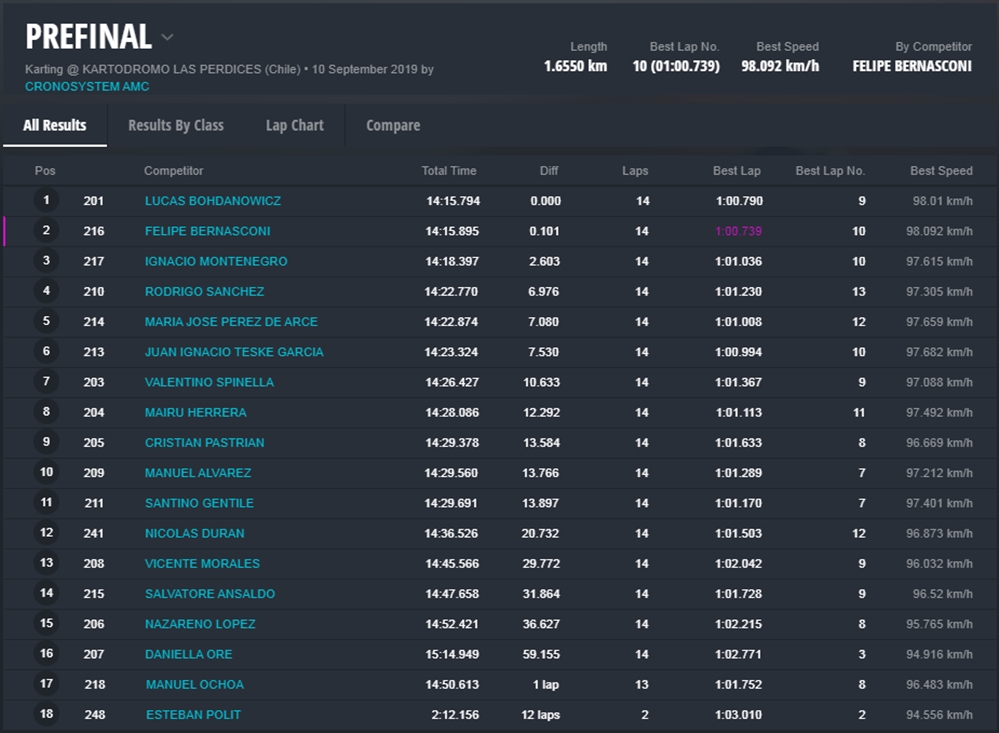Open VALENTINO SPINELLA competitor page
The height and width of the screenshot is (733, 999).
[x=209, y=382]
